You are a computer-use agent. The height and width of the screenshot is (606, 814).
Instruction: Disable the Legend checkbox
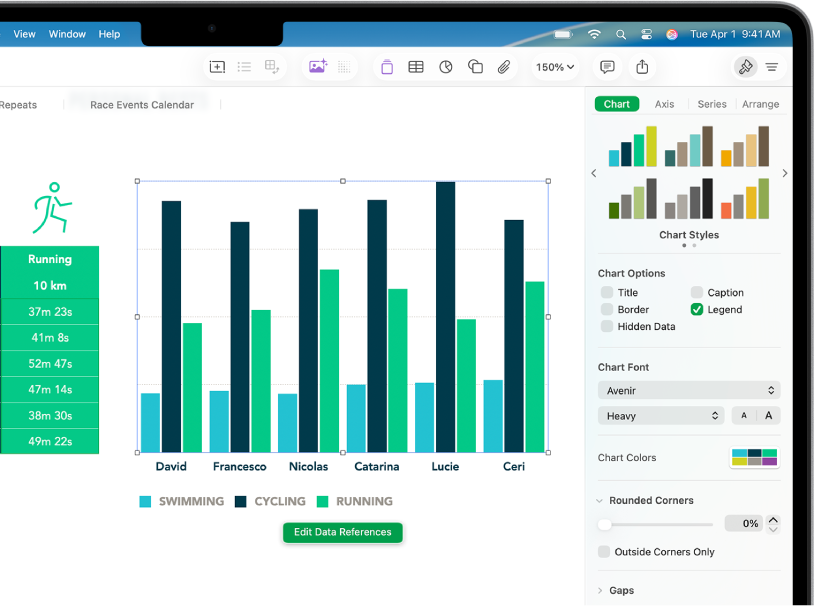pyautogui.click(x=696, y=309)
